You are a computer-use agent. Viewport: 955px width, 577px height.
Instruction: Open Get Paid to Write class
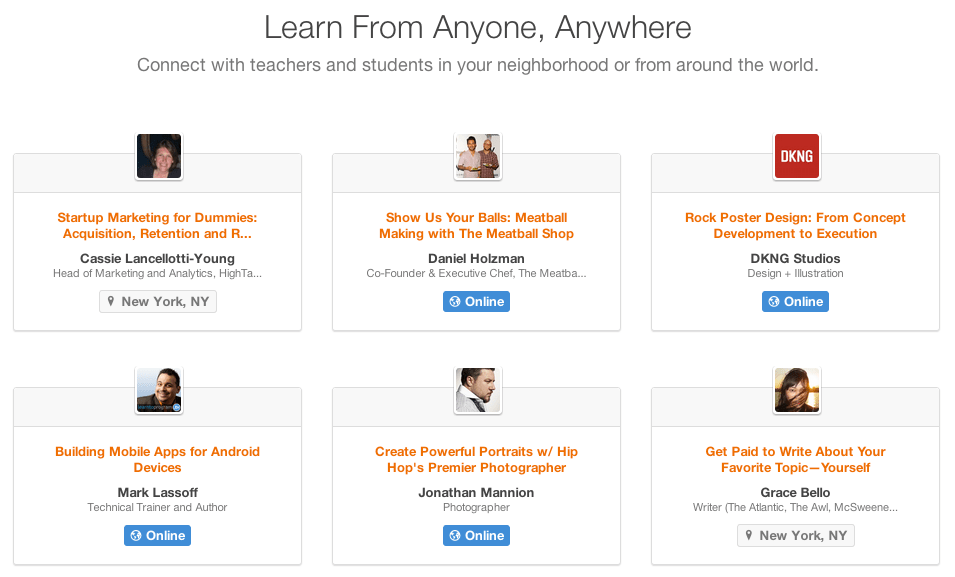795,460
